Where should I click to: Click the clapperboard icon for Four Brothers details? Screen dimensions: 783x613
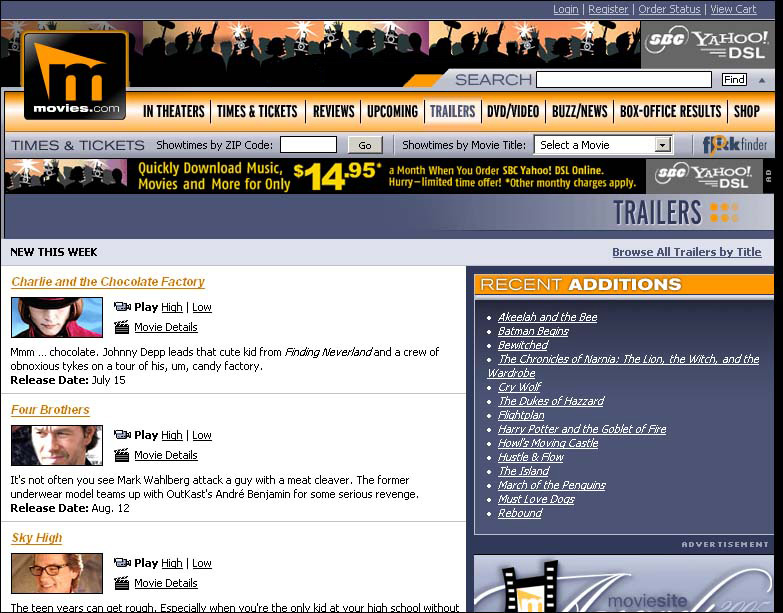tap(121, 455)
